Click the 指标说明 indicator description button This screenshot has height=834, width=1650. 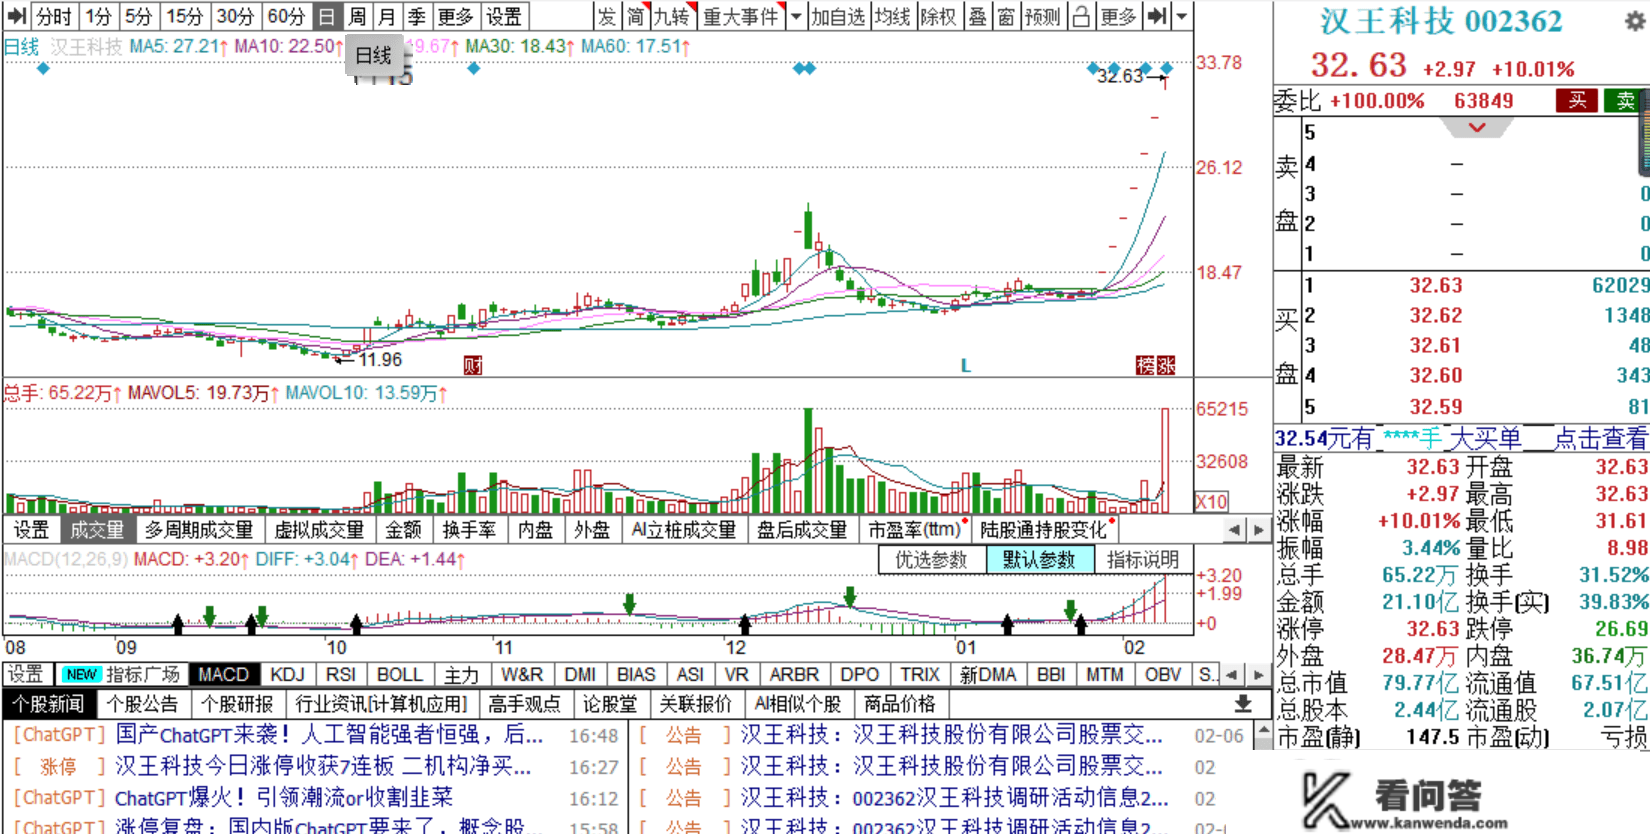point(1143,560)
